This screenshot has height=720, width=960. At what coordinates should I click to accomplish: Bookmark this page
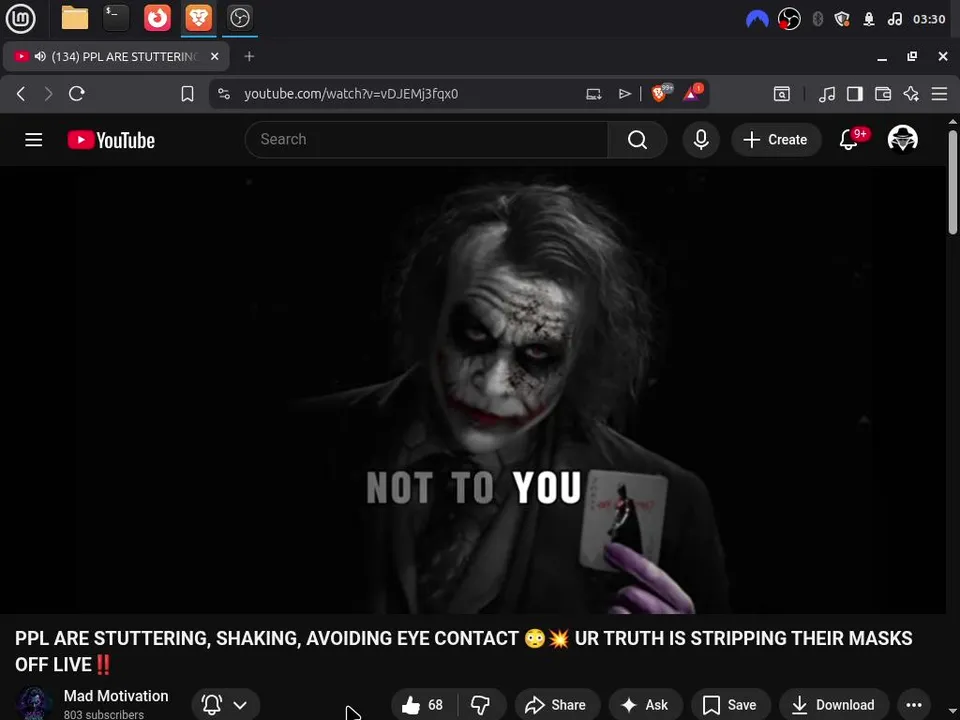187,94
